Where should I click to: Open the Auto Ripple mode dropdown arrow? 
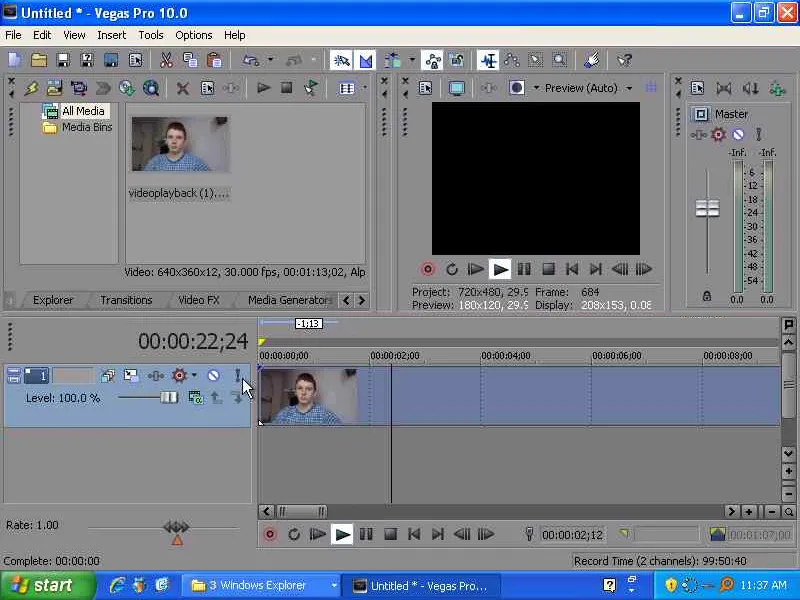412,60
